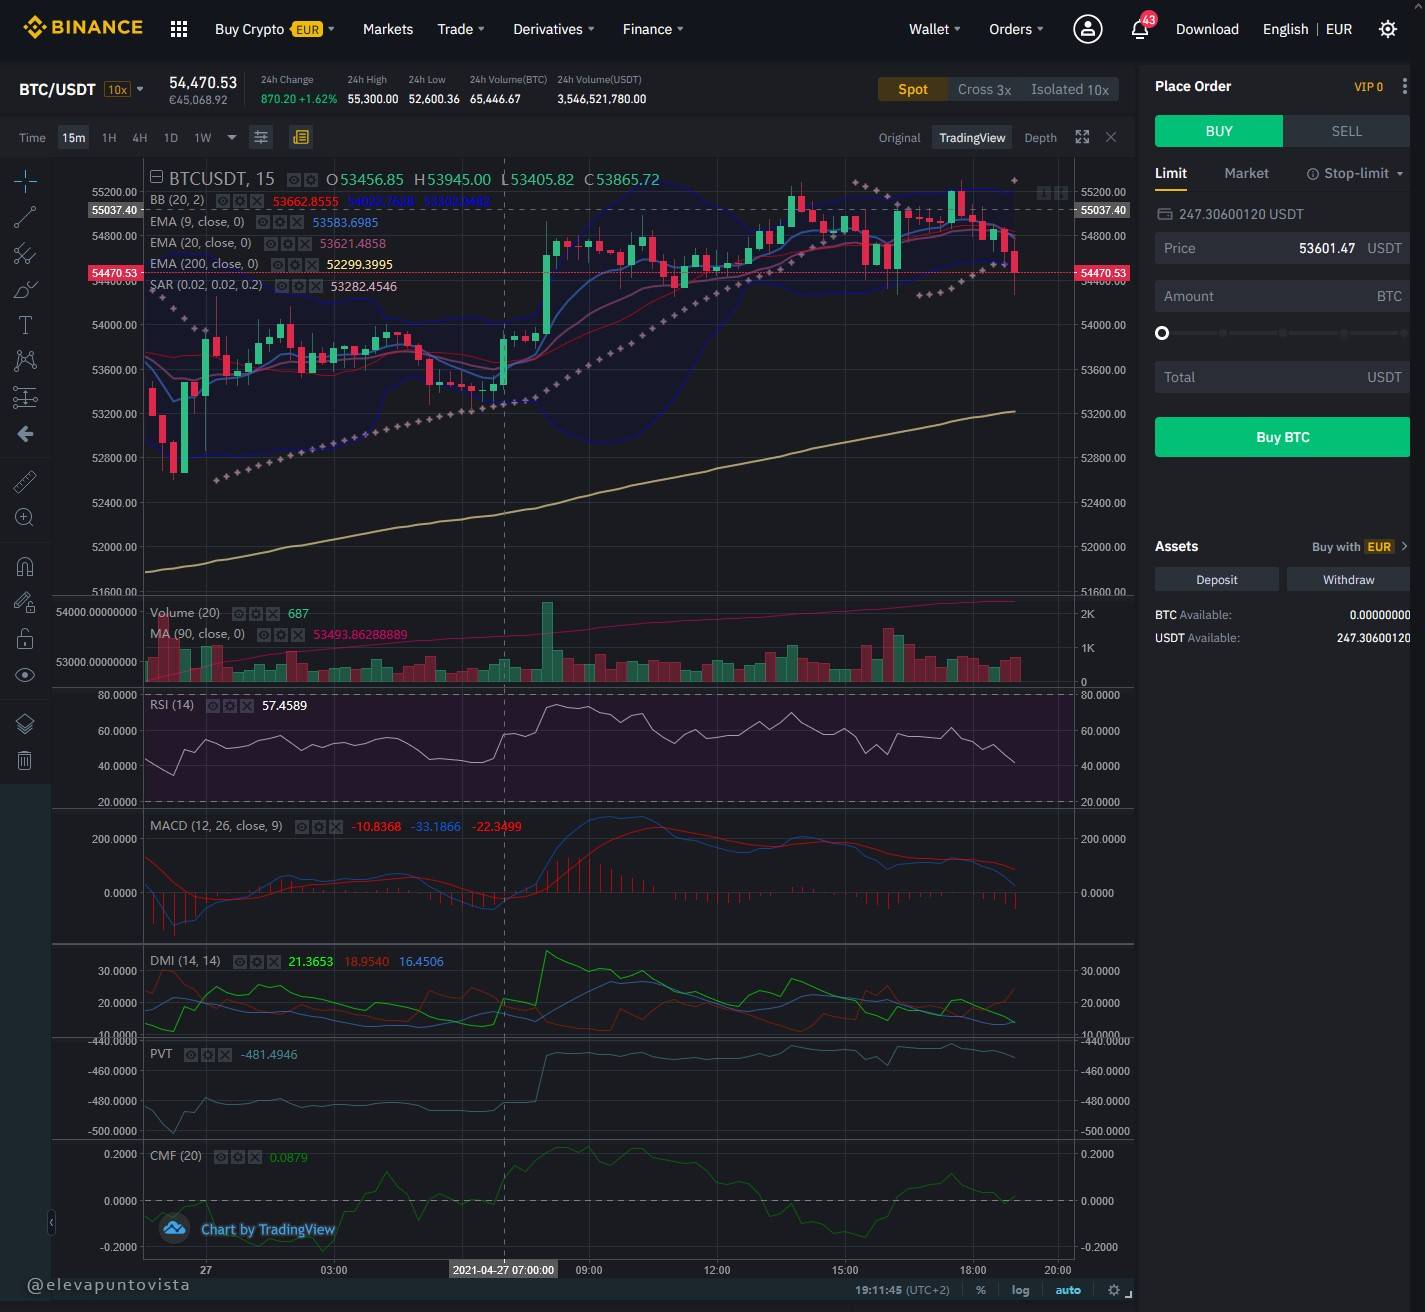Remove the MACD indicator
Image resolution: width=1425 pixels, height=1312 pixels.
pos(335,827)
